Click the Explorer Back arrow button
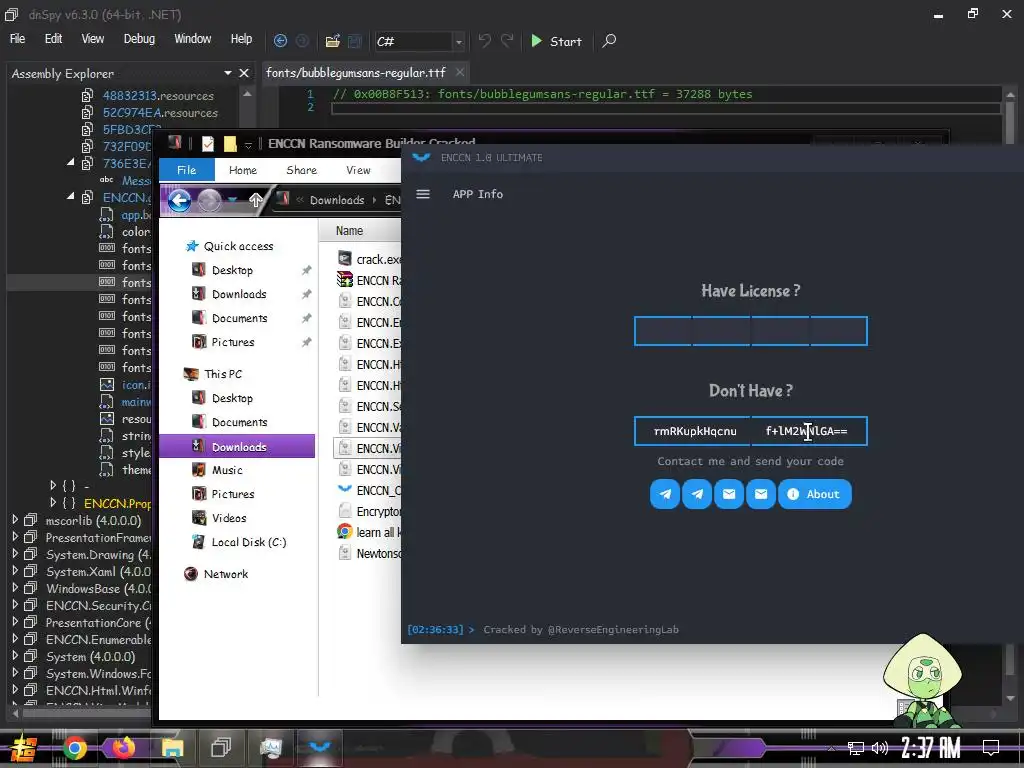Image resolution: width=1024 pixels, height=768 pixels. [x=180, y=200]
